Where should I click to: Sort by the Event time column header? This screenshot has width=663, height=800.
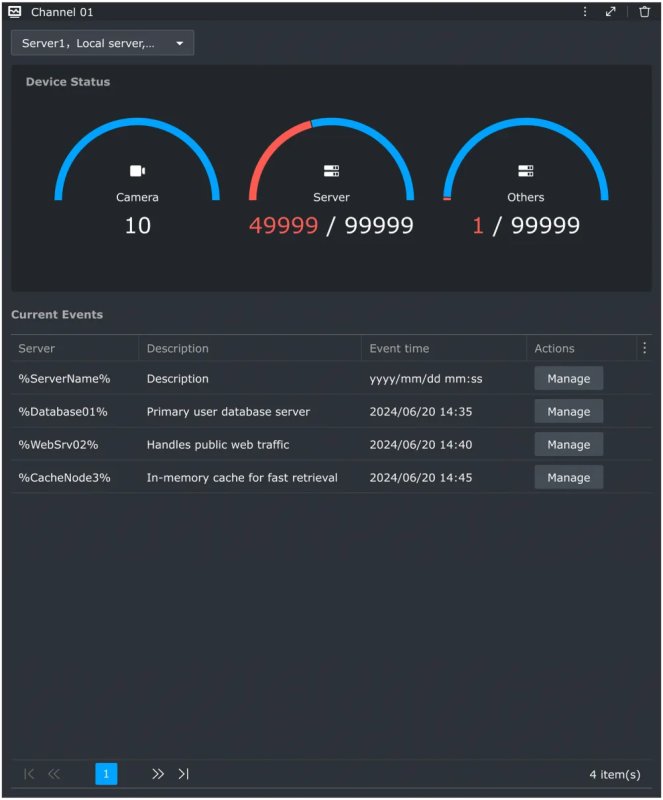click(399, 348)
